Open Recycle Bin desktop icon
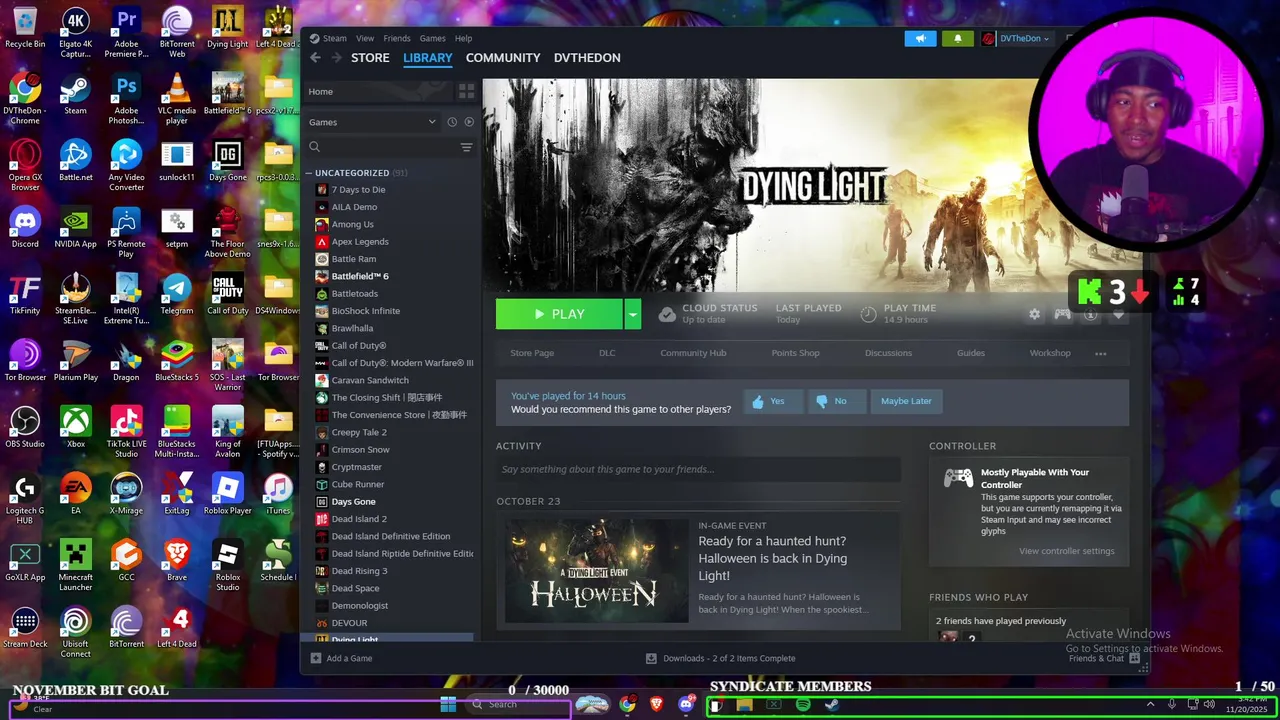 coord(25,28)
